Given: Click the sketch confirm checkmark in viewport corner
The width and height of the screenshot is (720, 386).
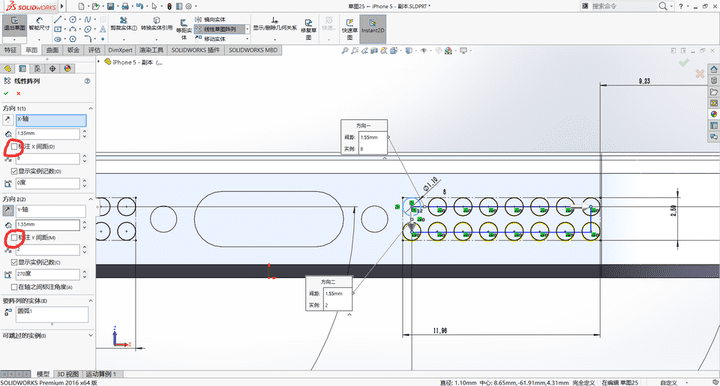Looking at the screenshot, I should point(684,63).
